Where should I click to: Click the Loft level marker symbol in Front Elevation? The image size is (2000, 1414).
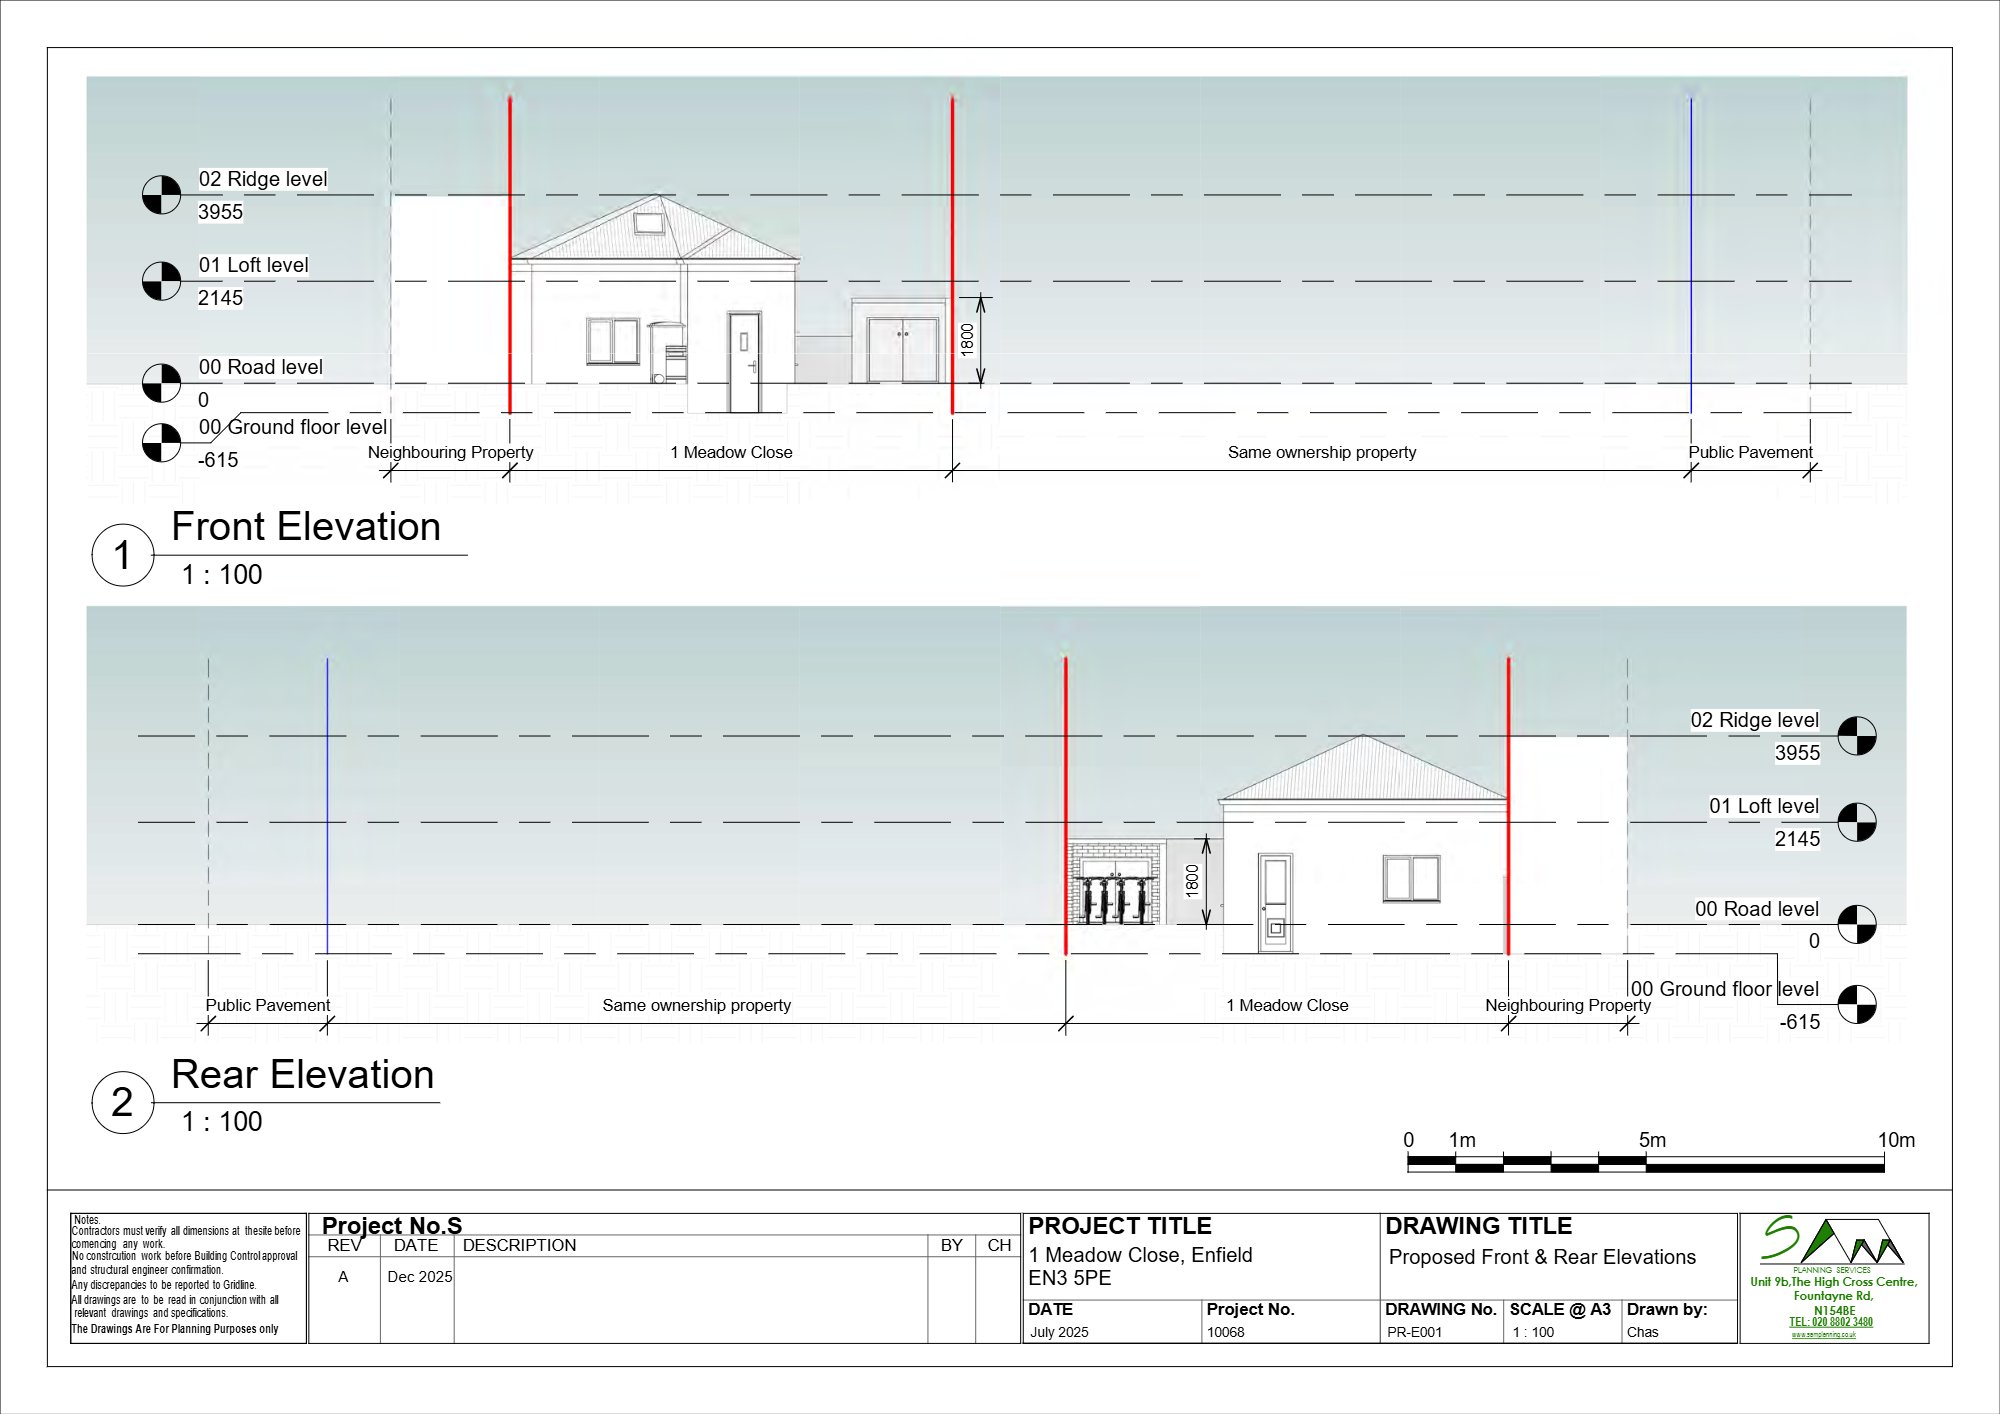click(161, 281)
